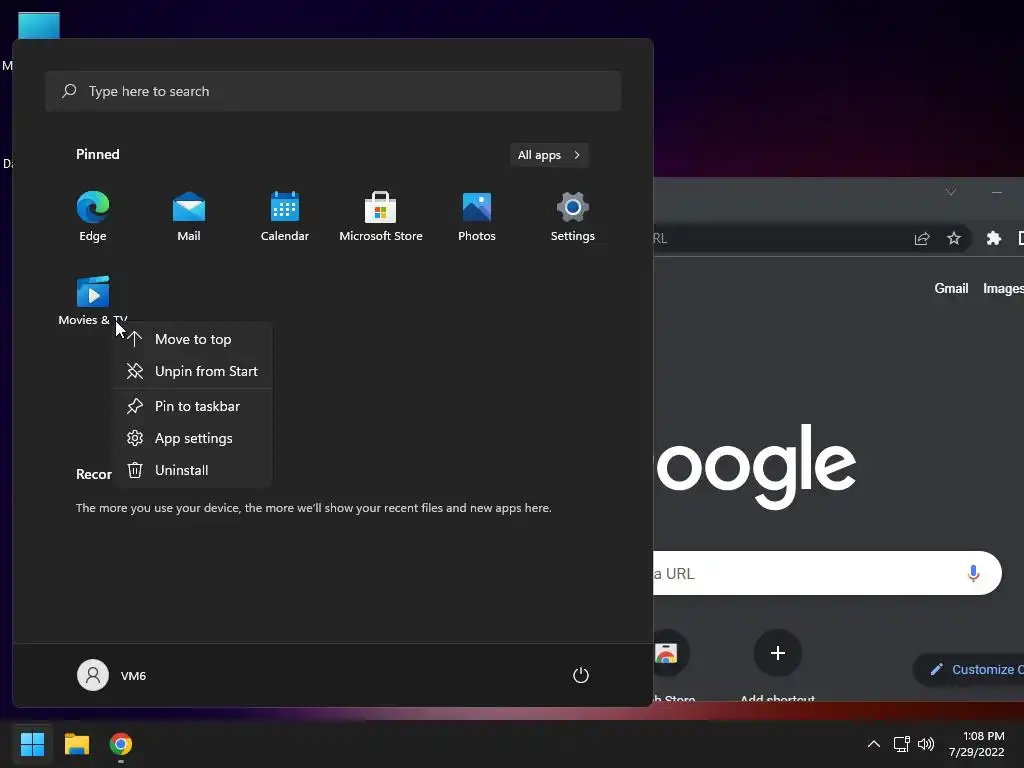Open the Gmail link on Google page

coord(952,289)
